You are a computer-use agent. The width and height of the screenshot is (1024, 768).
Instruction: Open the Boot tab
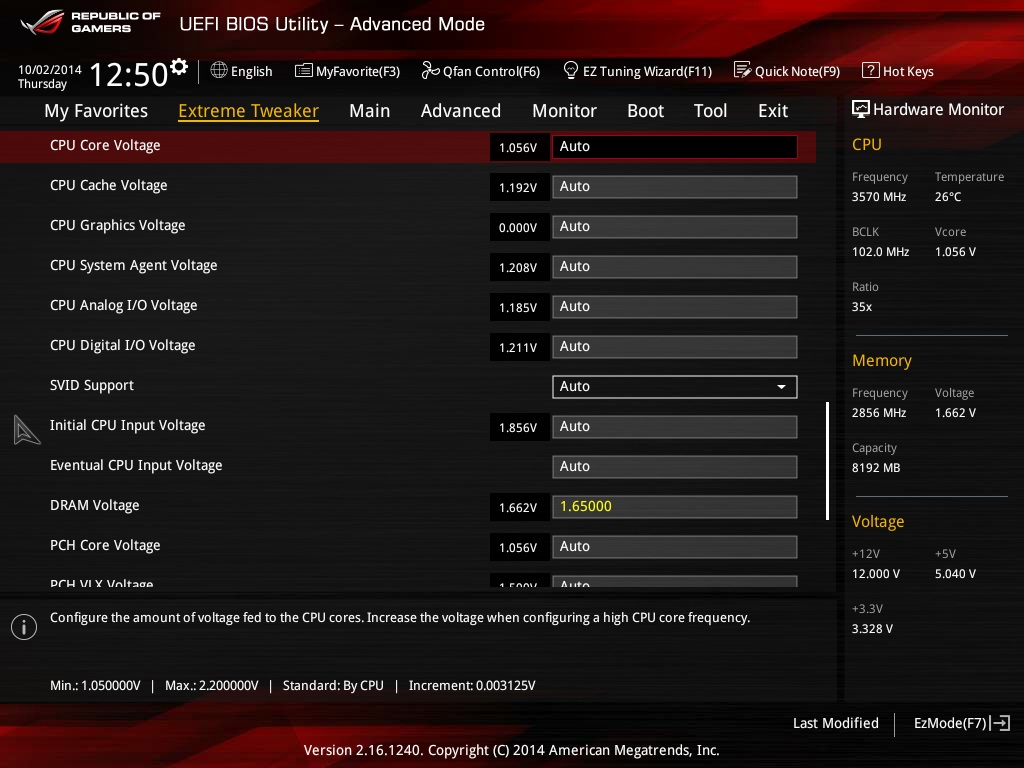(x=645, y=110)
